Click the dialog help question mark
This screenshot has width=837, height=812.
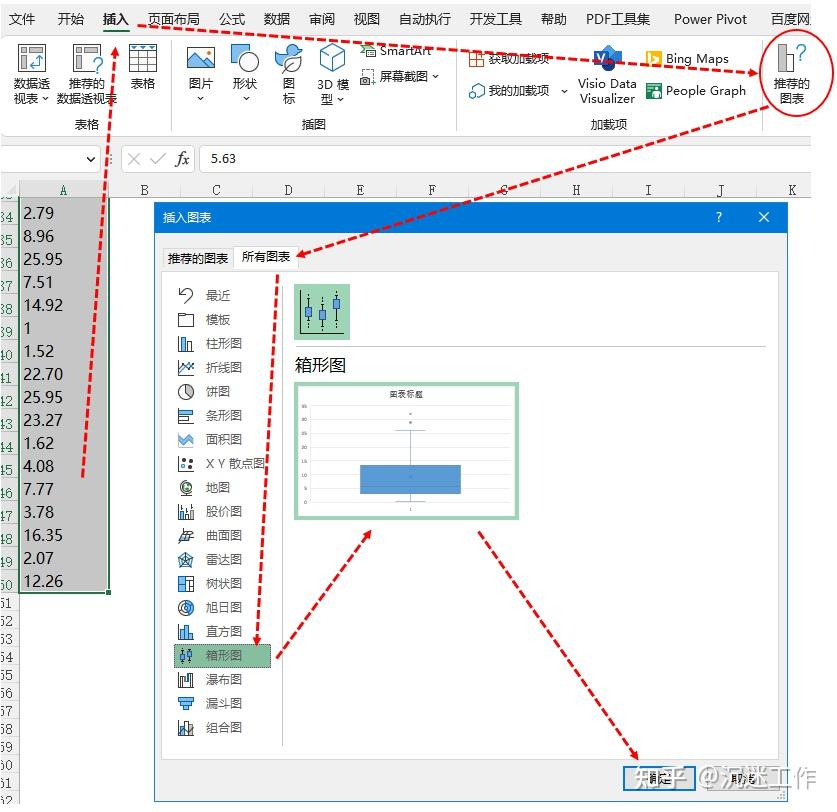[x=718, y=217]
